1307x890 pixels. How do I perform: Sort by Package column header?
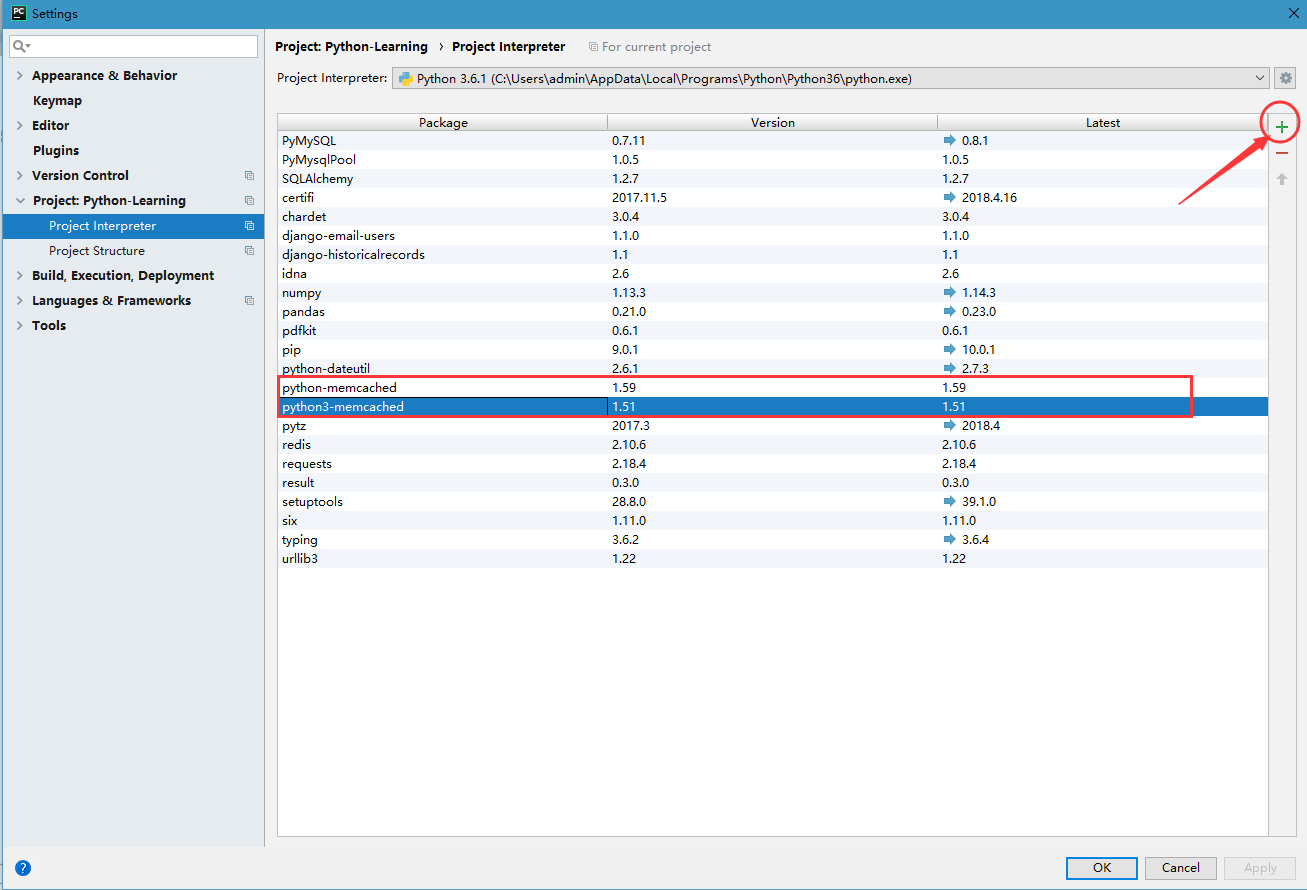[443, 122]
